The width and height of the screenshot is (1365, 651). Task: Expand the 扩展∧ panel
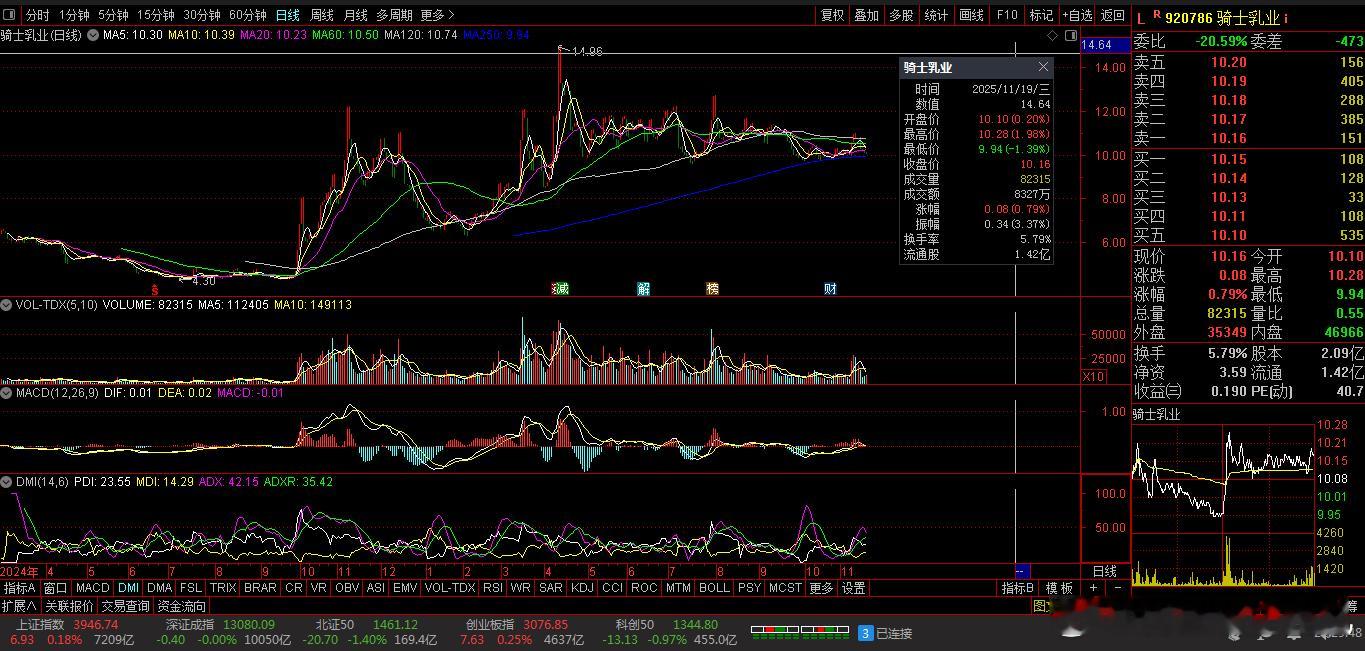pyautogui.click(x=19, y=606)
